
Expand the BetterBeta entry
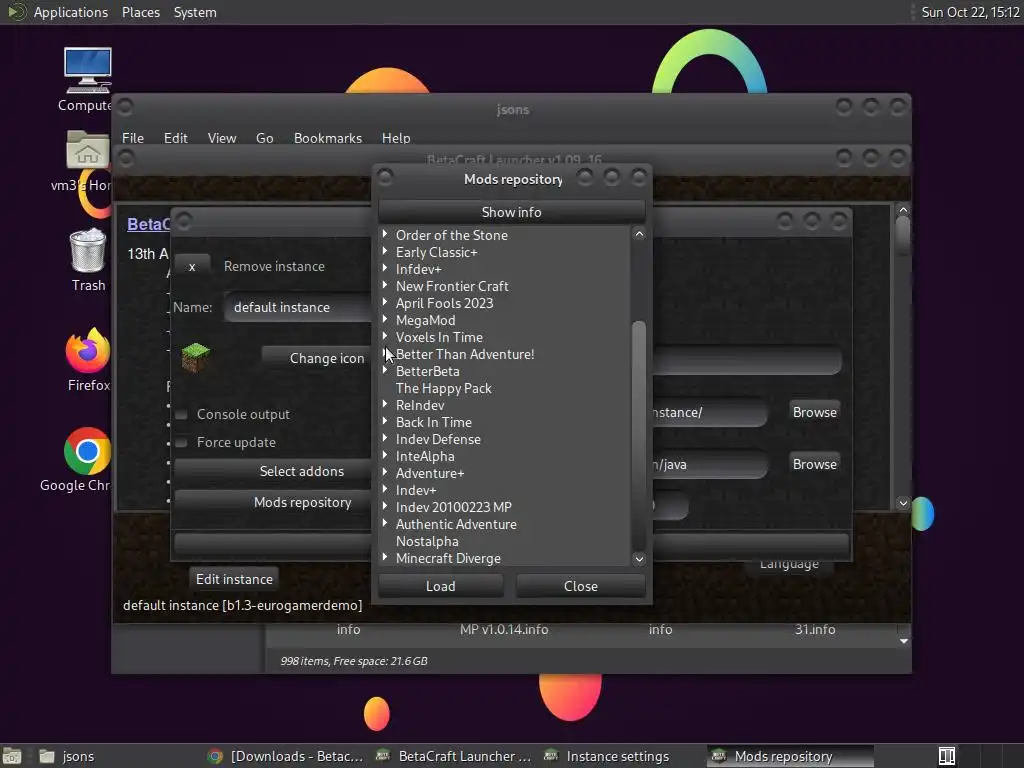pos(385,370)
